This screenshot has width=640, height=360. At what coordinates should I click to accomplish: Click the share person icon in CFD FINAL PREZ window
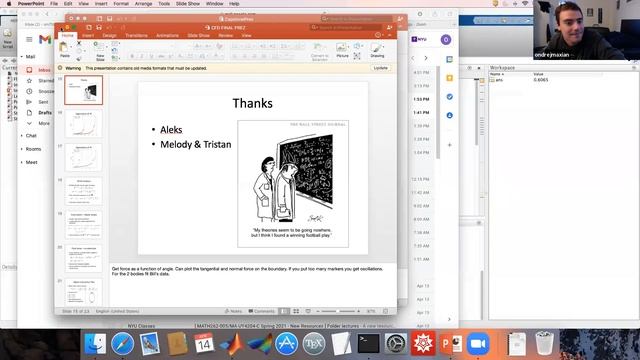point(389,27)
